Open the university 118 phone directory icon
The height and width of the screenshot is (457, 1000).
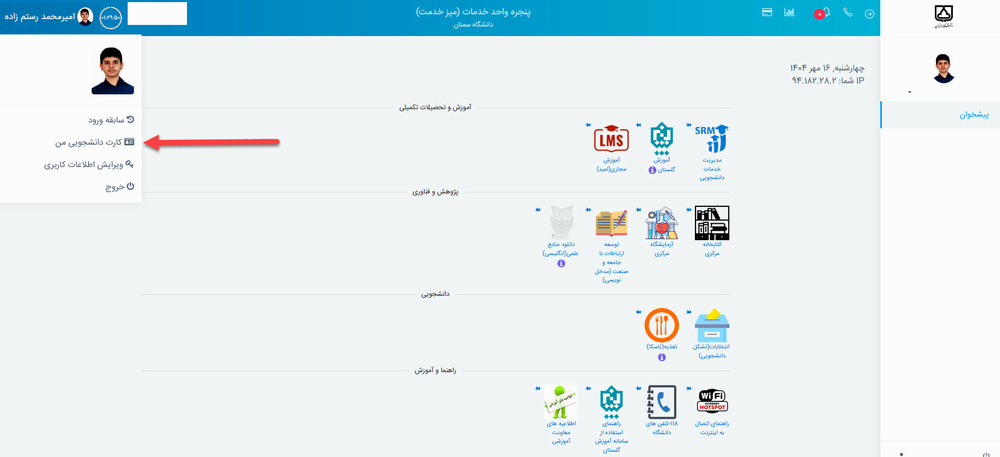tap(661, 403)
